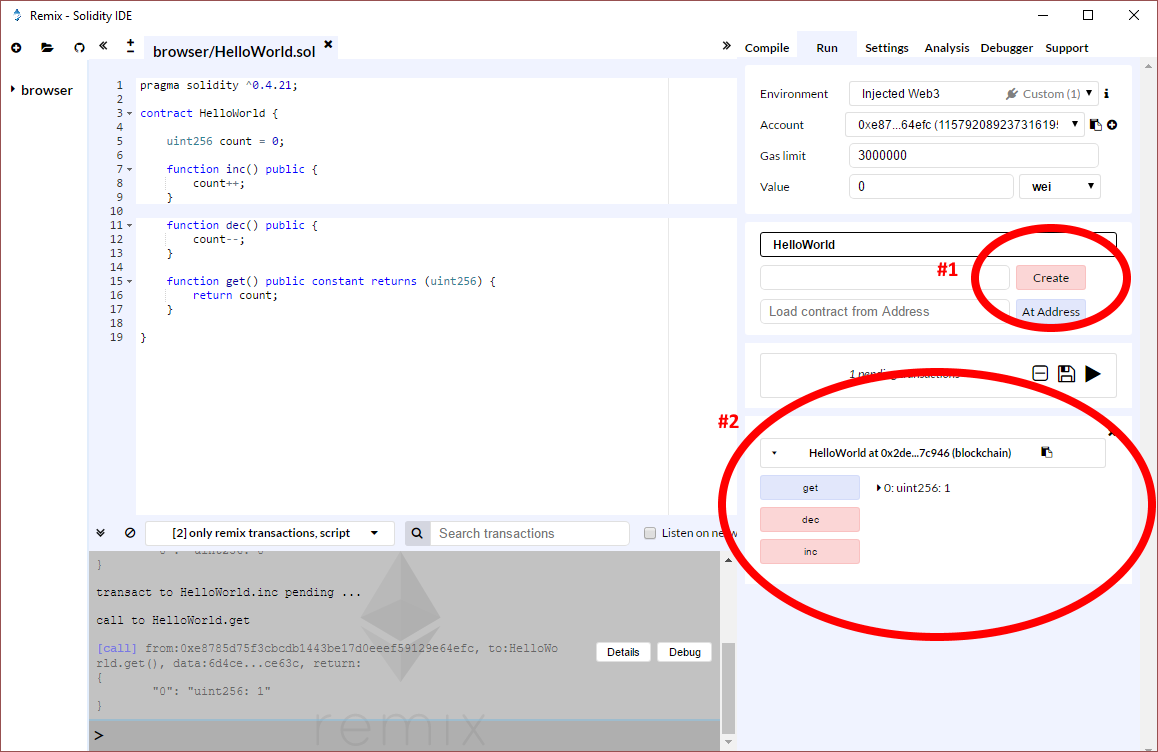Click the Search transactions field
Screen dimensions: 1158x752
530,533
